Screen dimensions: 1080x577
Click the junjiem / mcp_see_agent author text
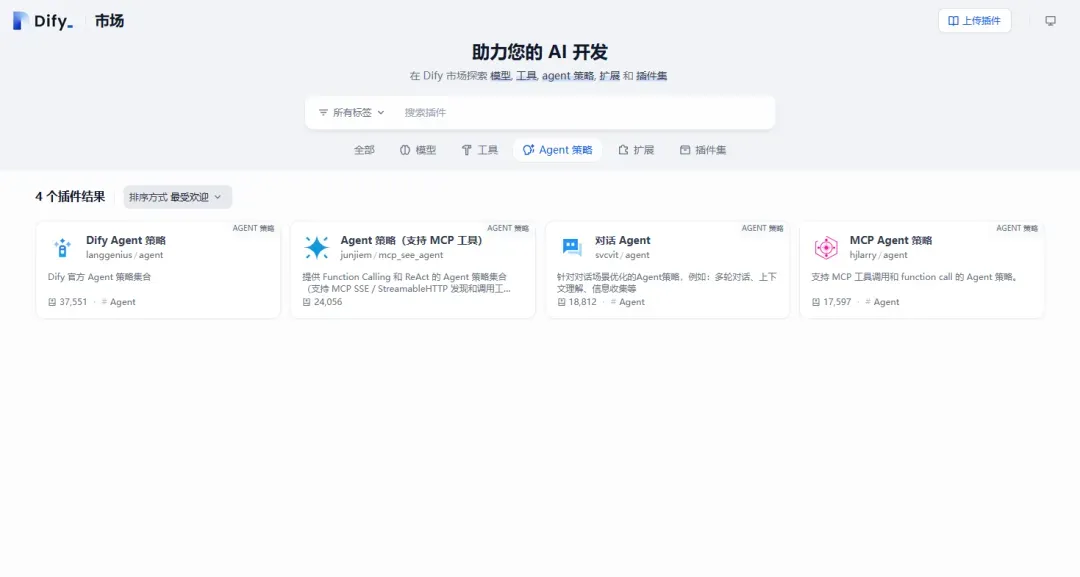[392, 255]
